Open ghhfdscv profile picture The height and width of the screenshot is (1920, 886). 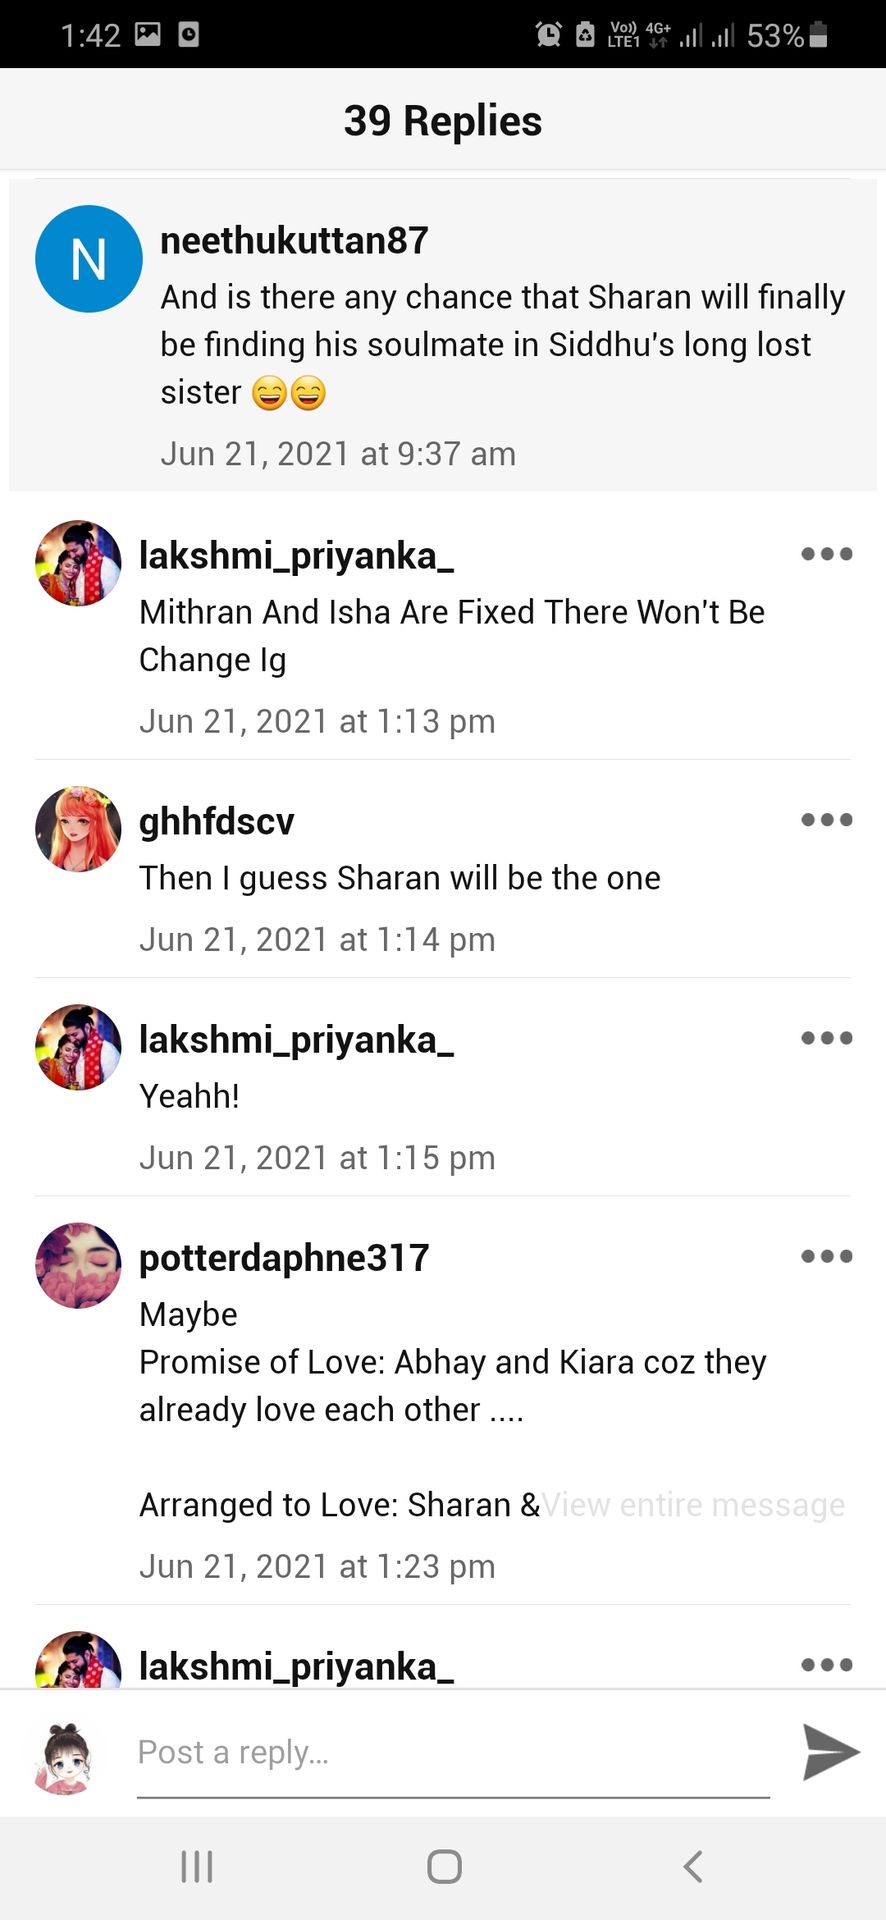[78, 829]
